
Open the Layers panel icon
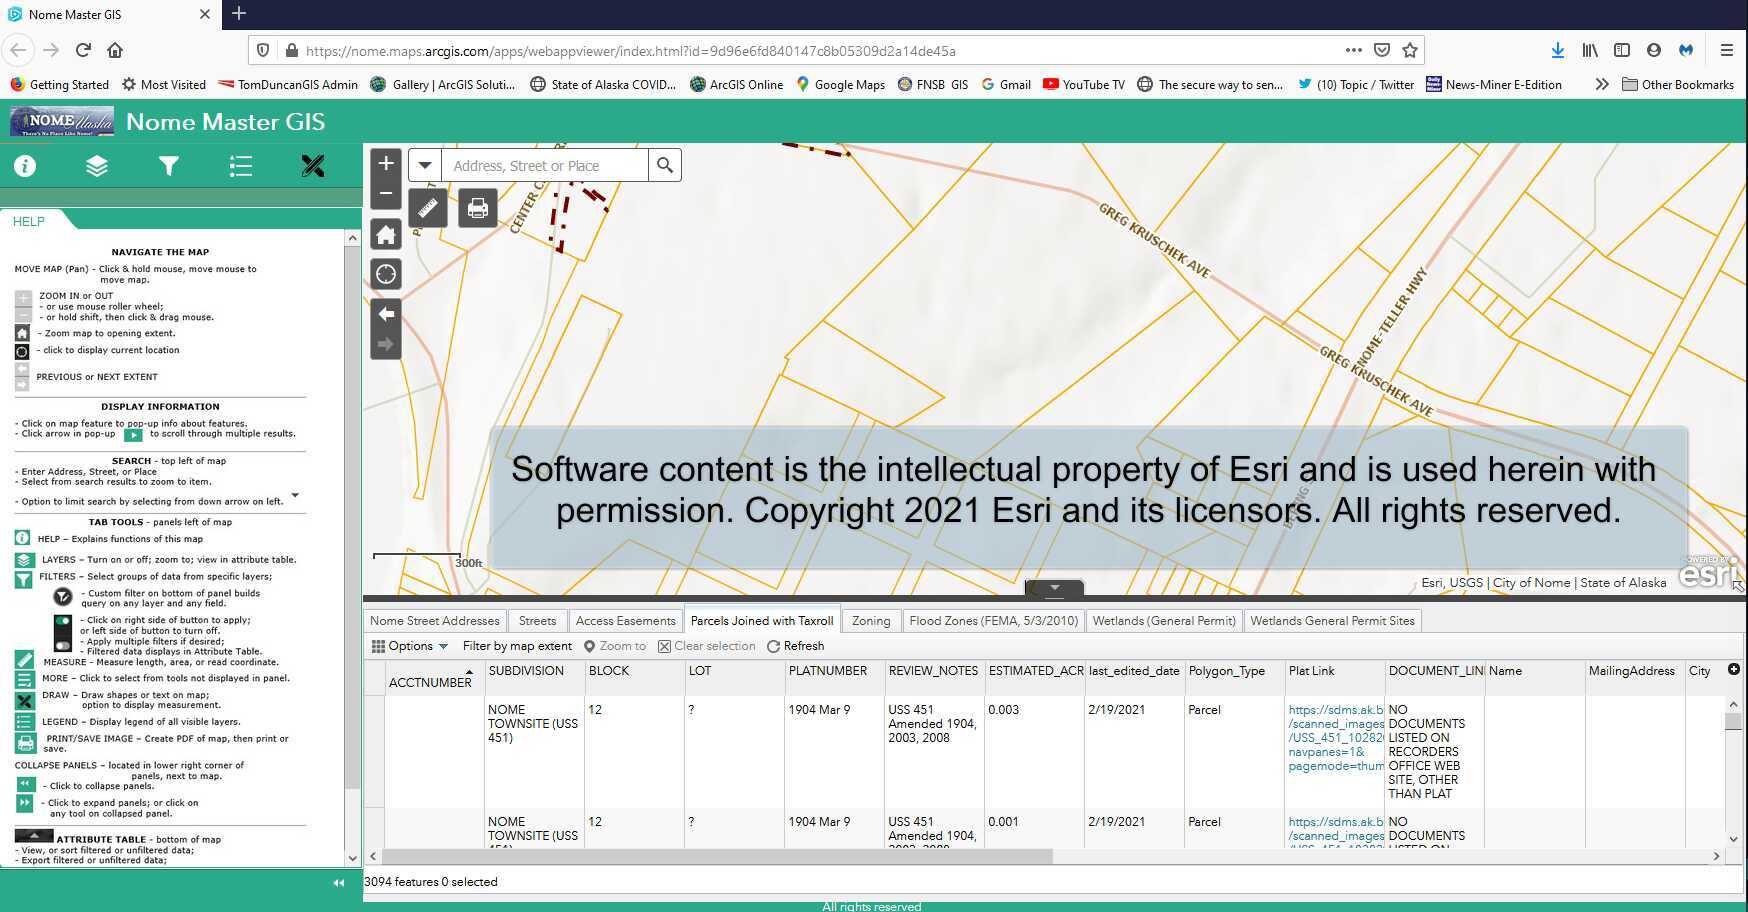pyautogui.click(x=97, y=166)
